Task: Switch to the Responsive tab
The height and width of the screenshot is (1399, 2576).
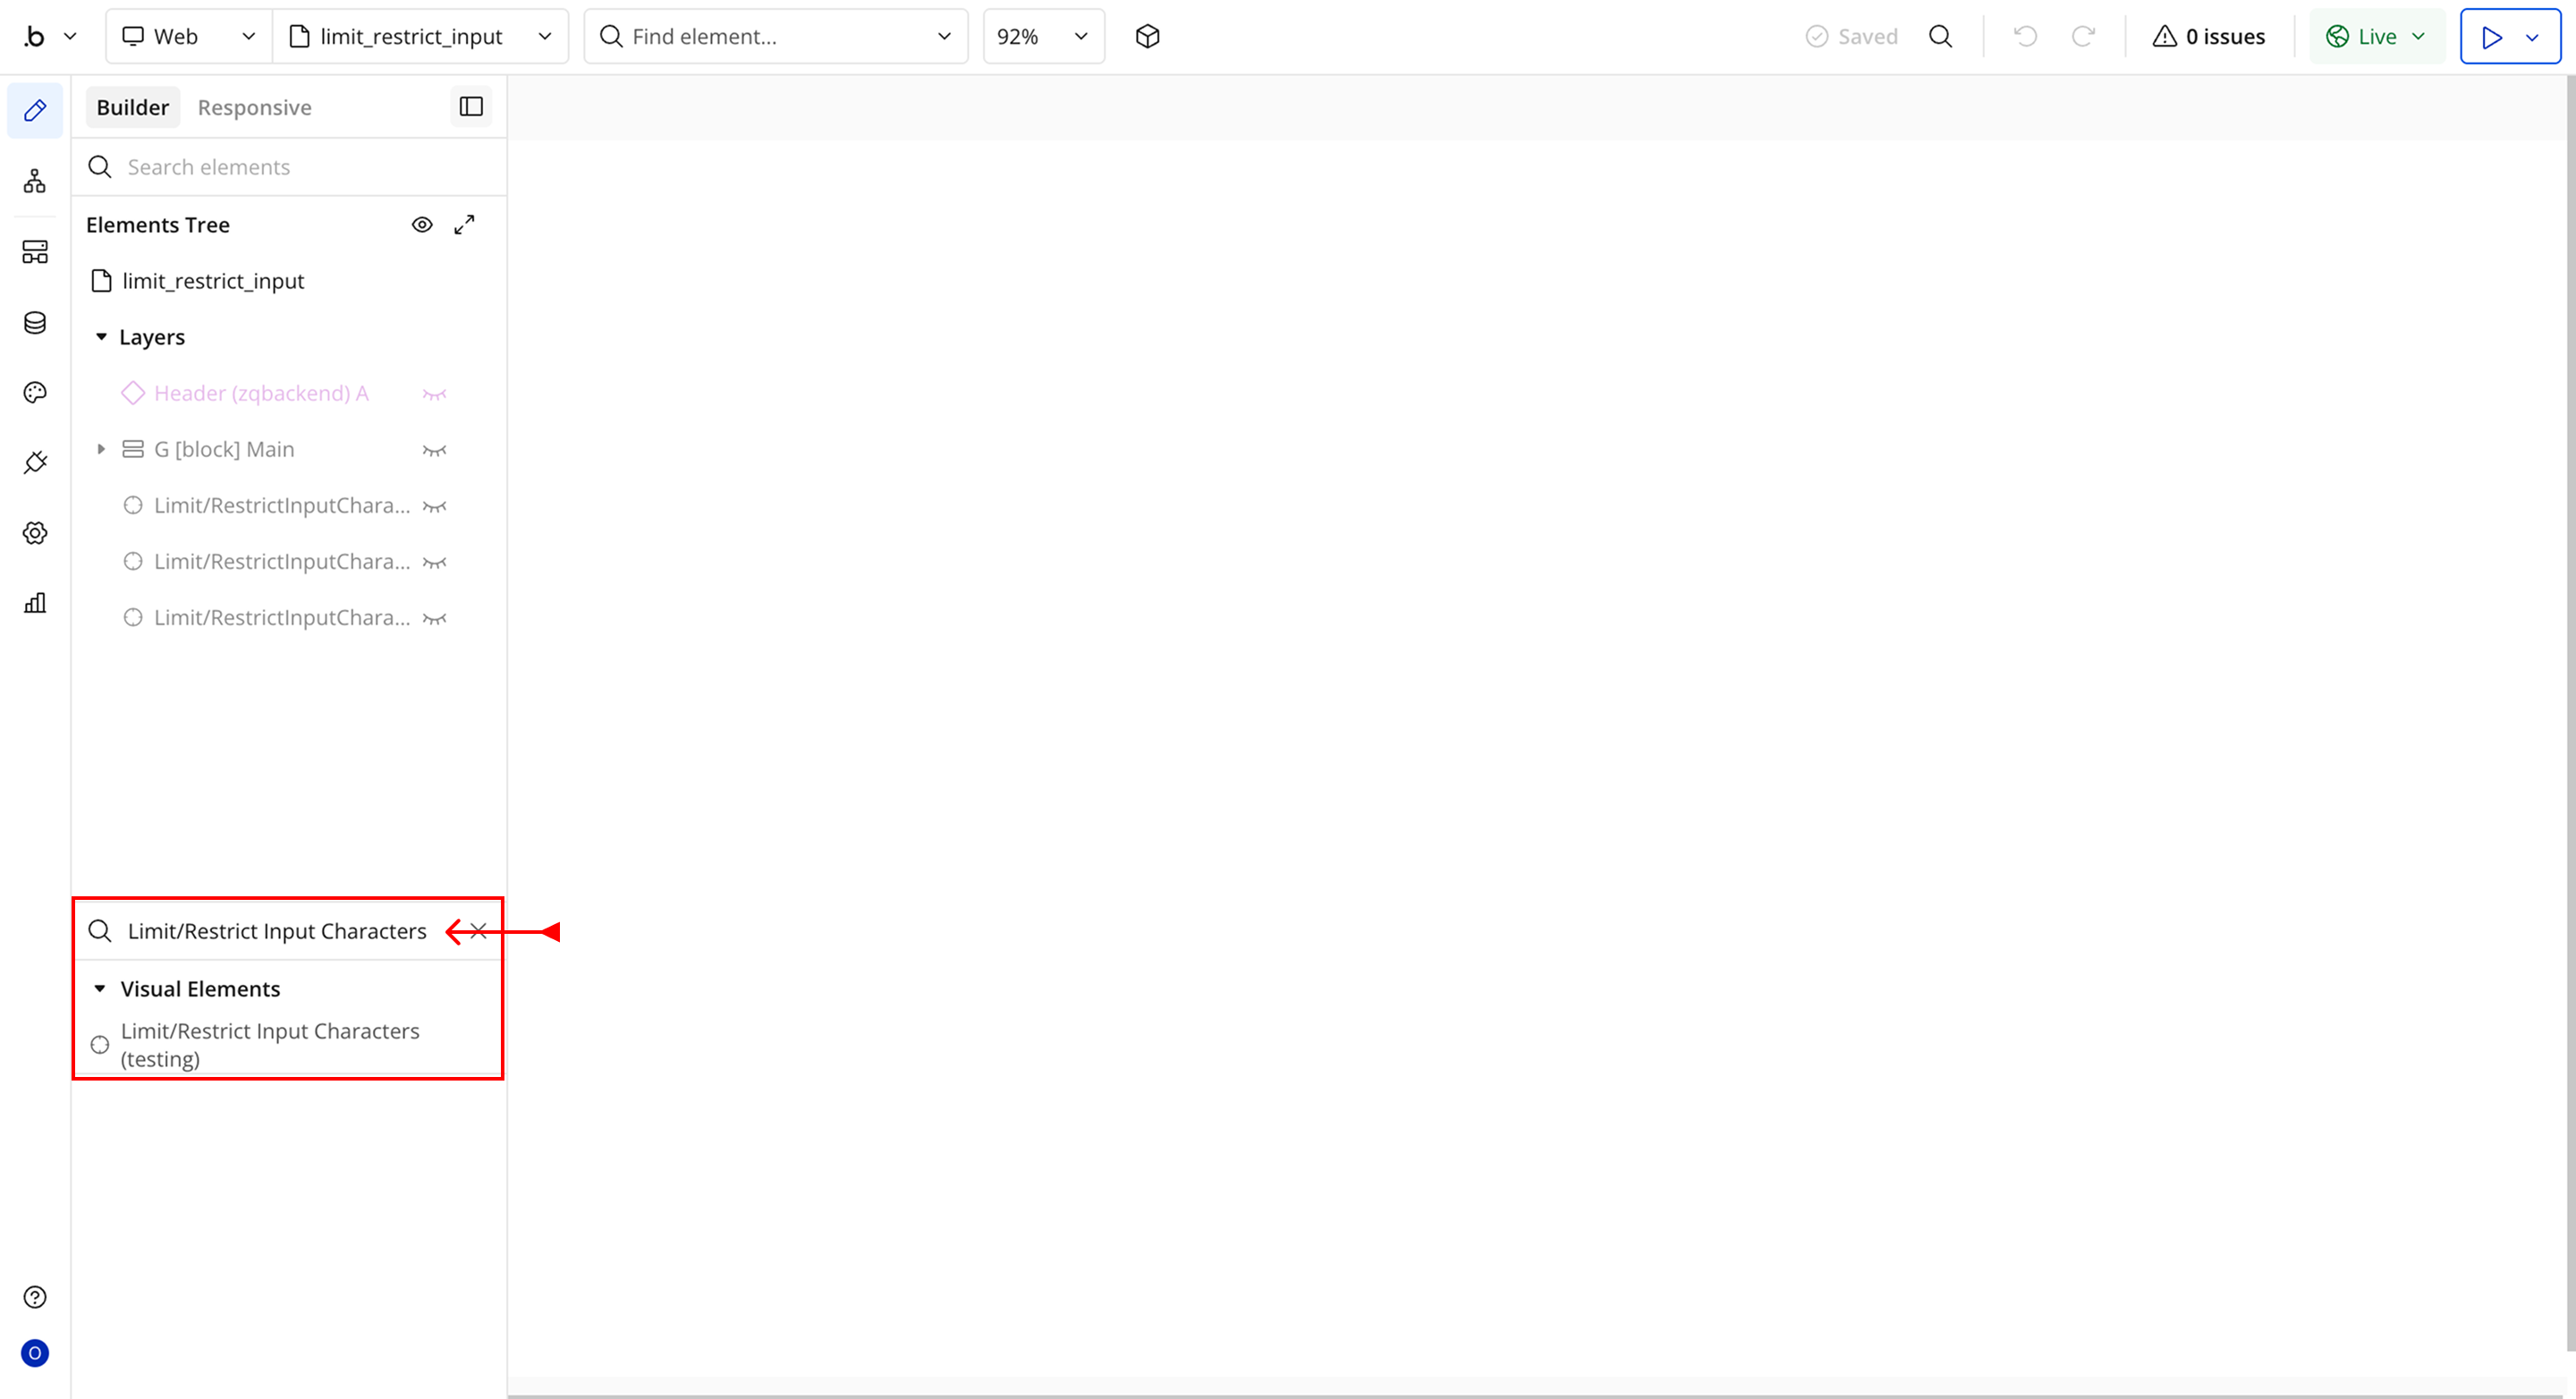Action: click(x=254, y=108)
